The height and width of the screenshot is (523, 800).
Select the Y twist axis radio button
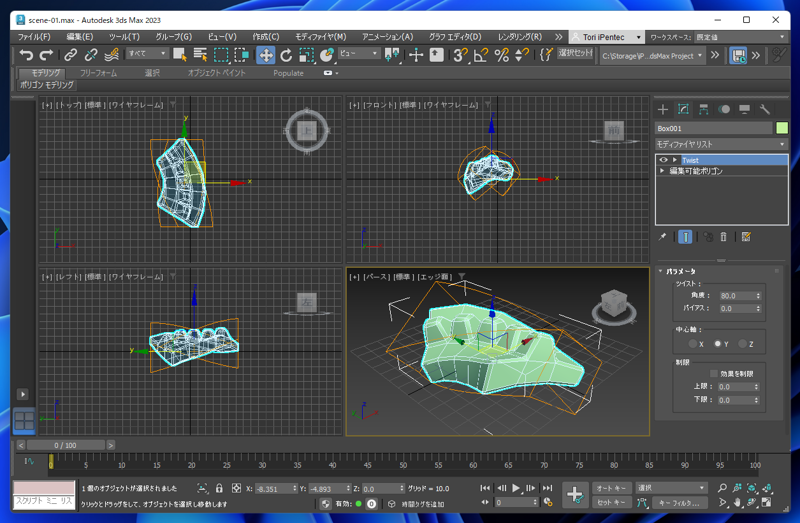(717, 344)
